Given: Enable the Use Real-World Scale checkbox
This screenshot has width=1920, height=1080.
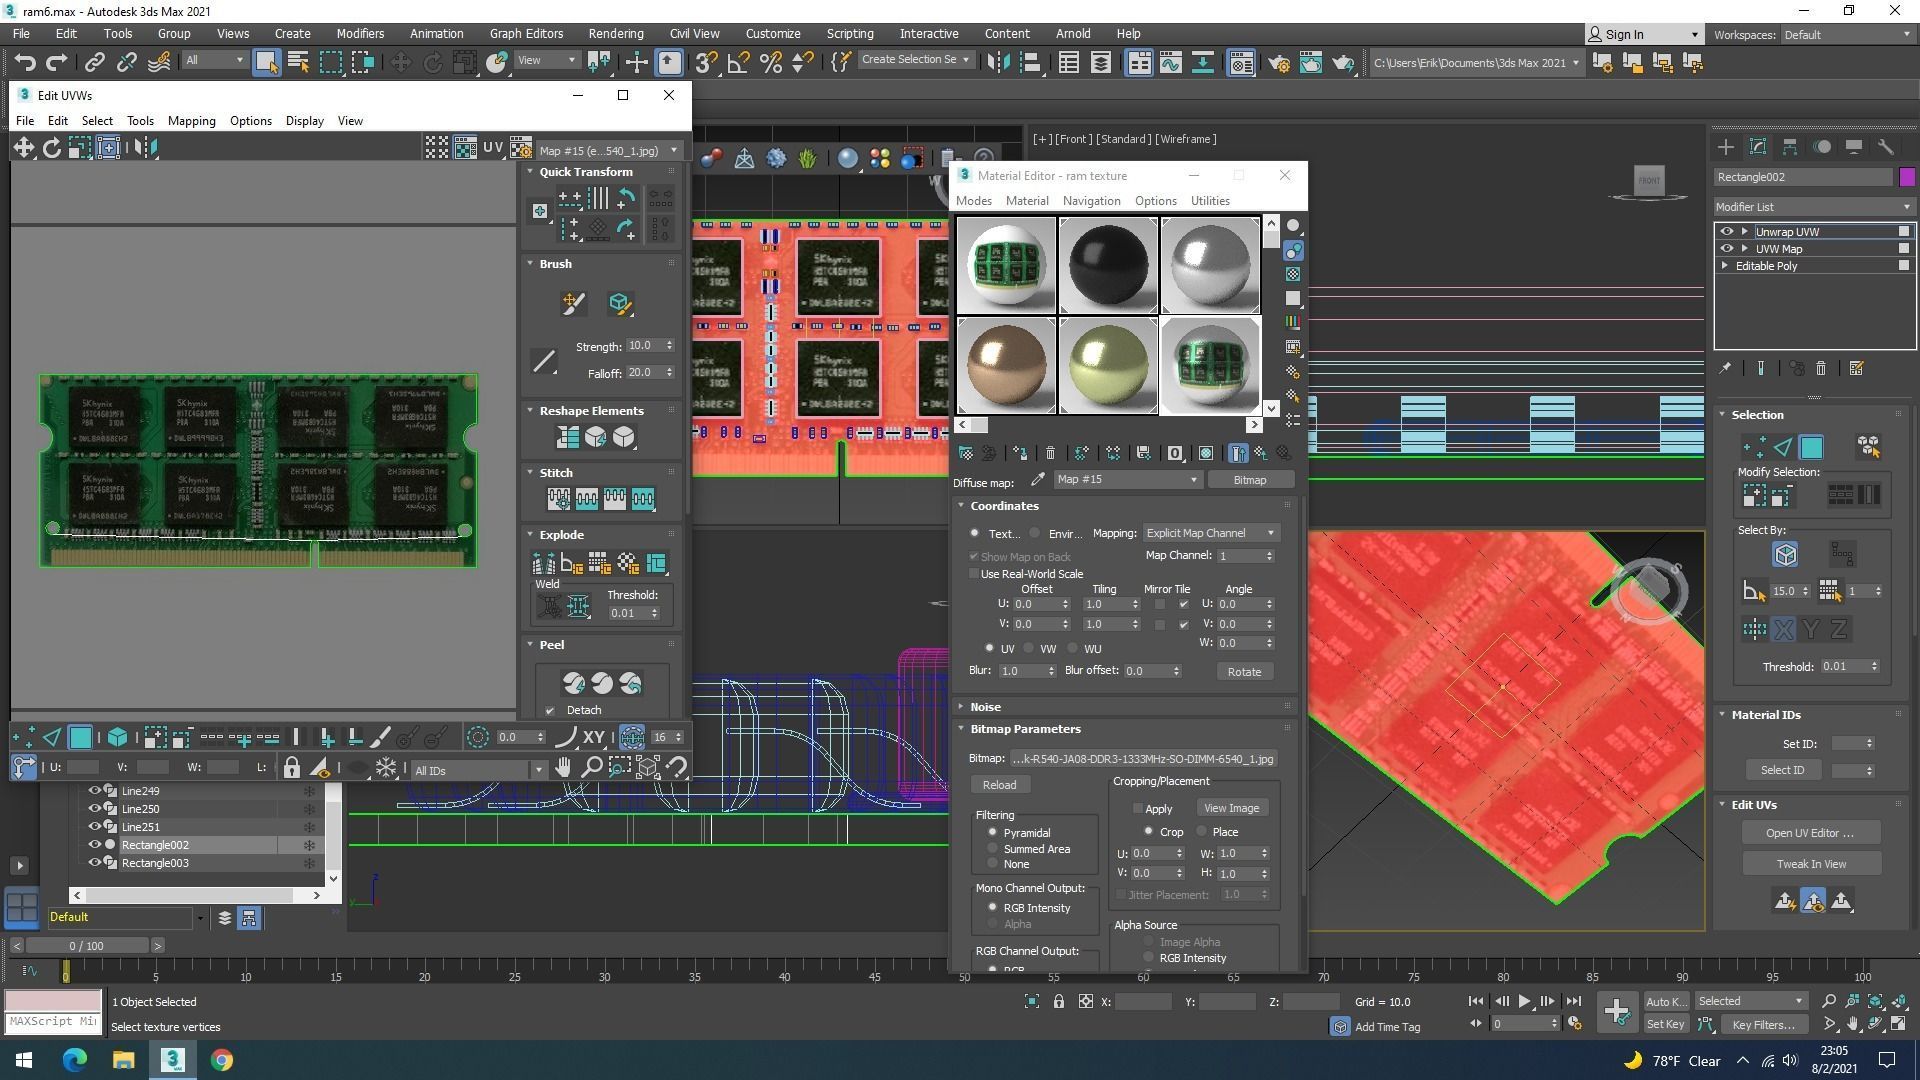Looking at the screenshot, I should (974, 574).
